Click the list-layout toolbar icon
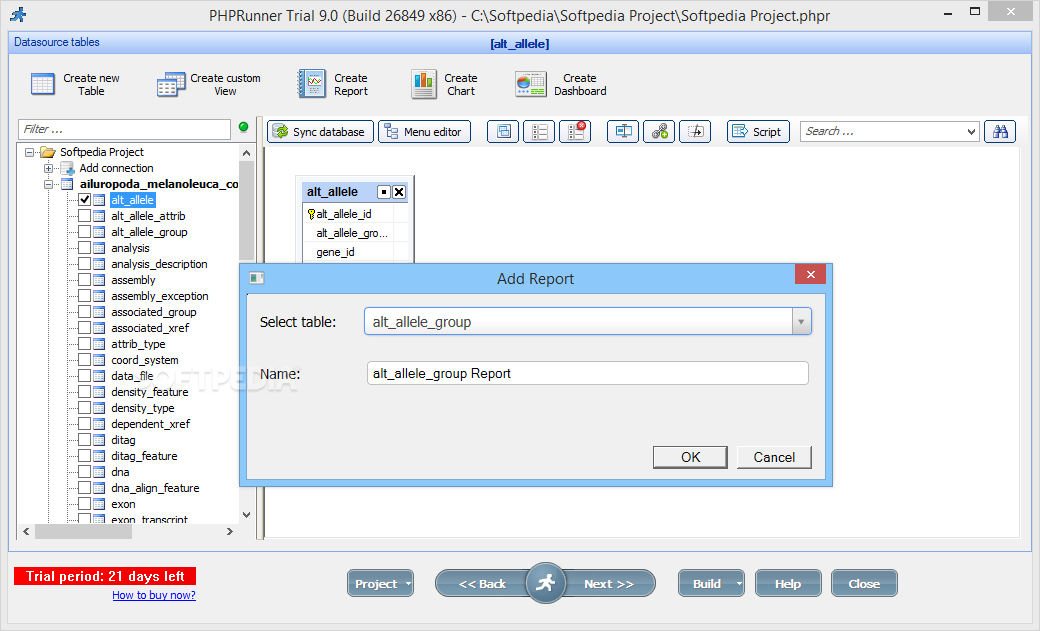 pos(539,131)
